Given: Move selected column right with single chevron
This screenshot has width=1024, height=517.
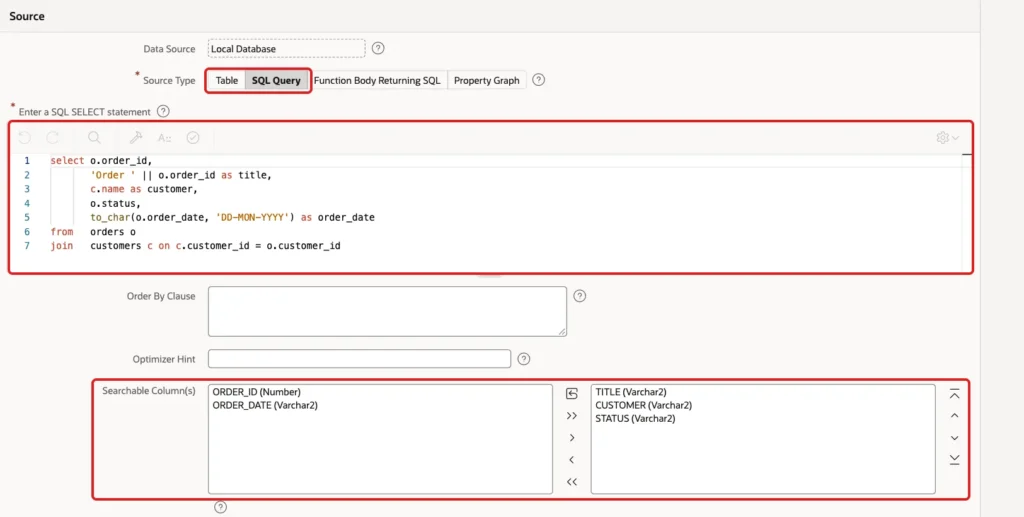Looking at the screenshot, I should coord(572,438).
